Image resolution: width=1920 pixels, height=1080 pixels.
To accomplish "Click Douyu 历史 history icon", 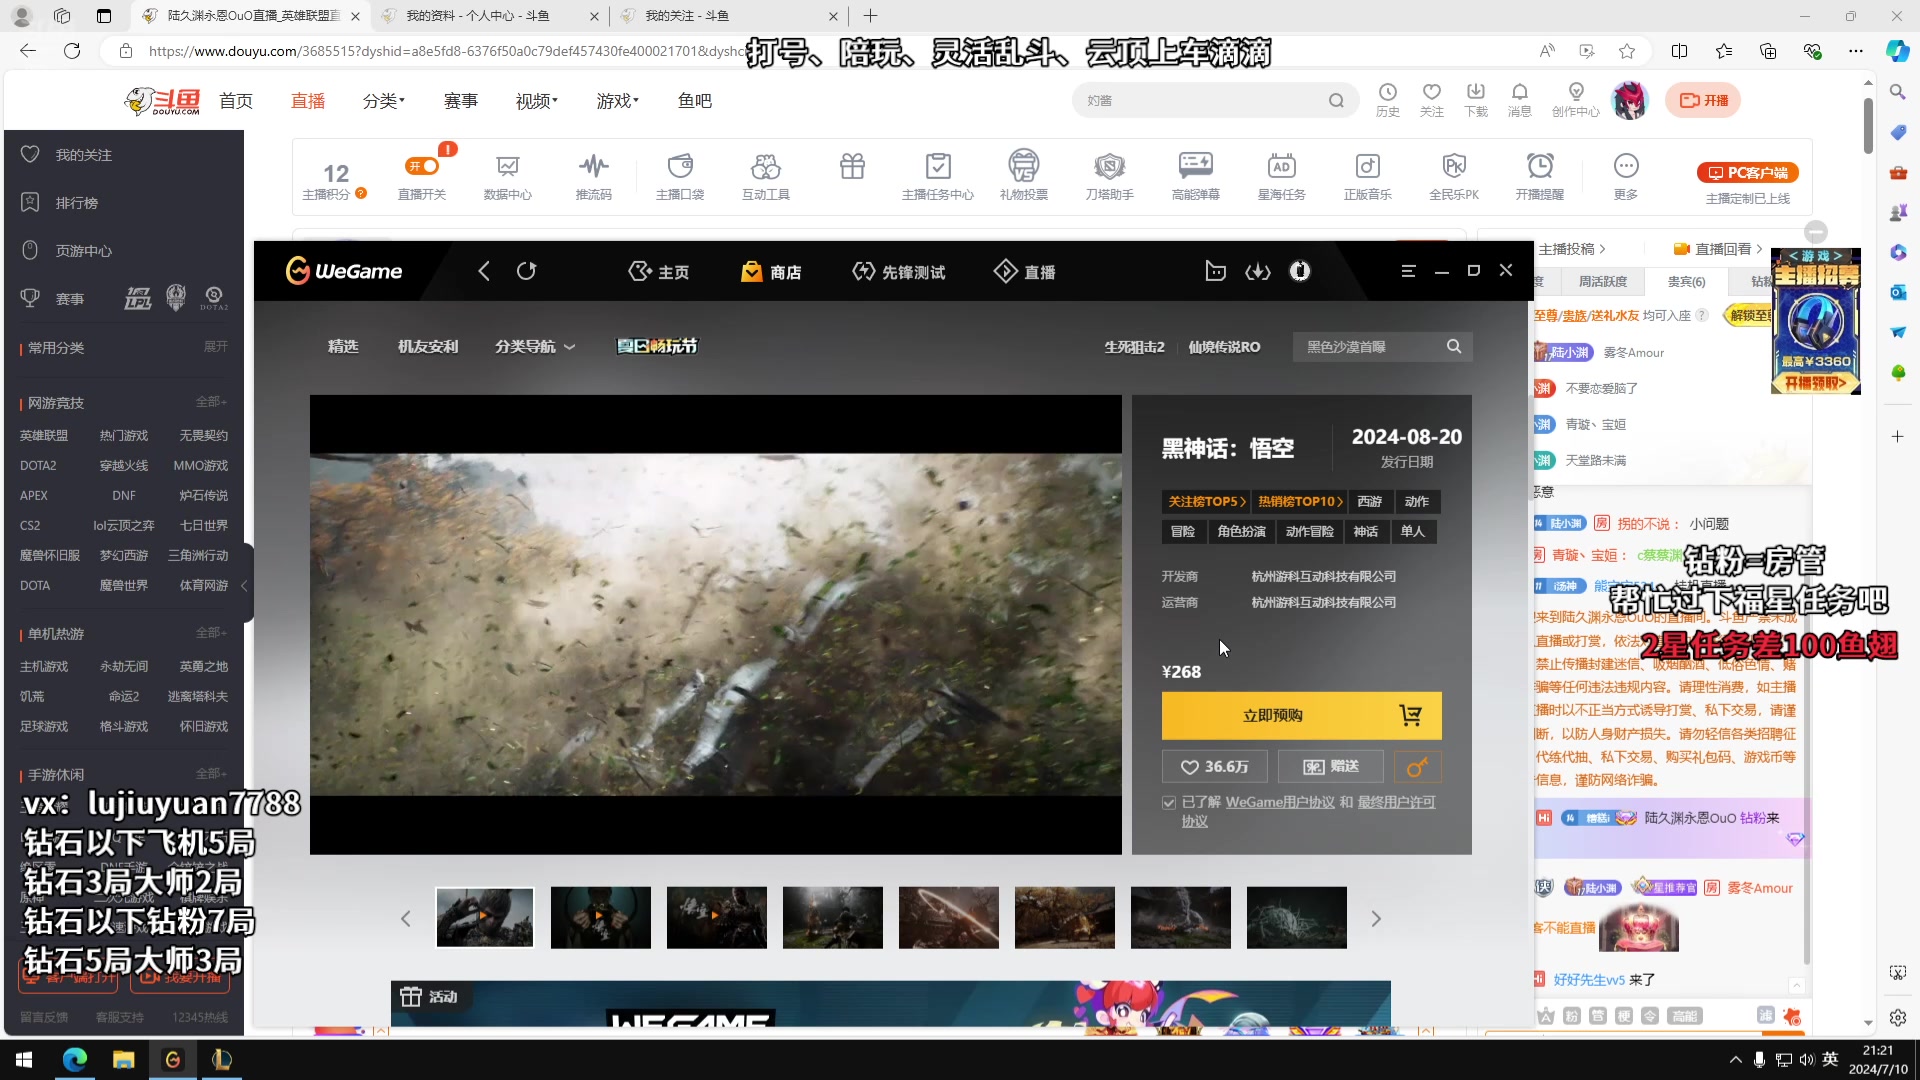I will [1388, 100].
